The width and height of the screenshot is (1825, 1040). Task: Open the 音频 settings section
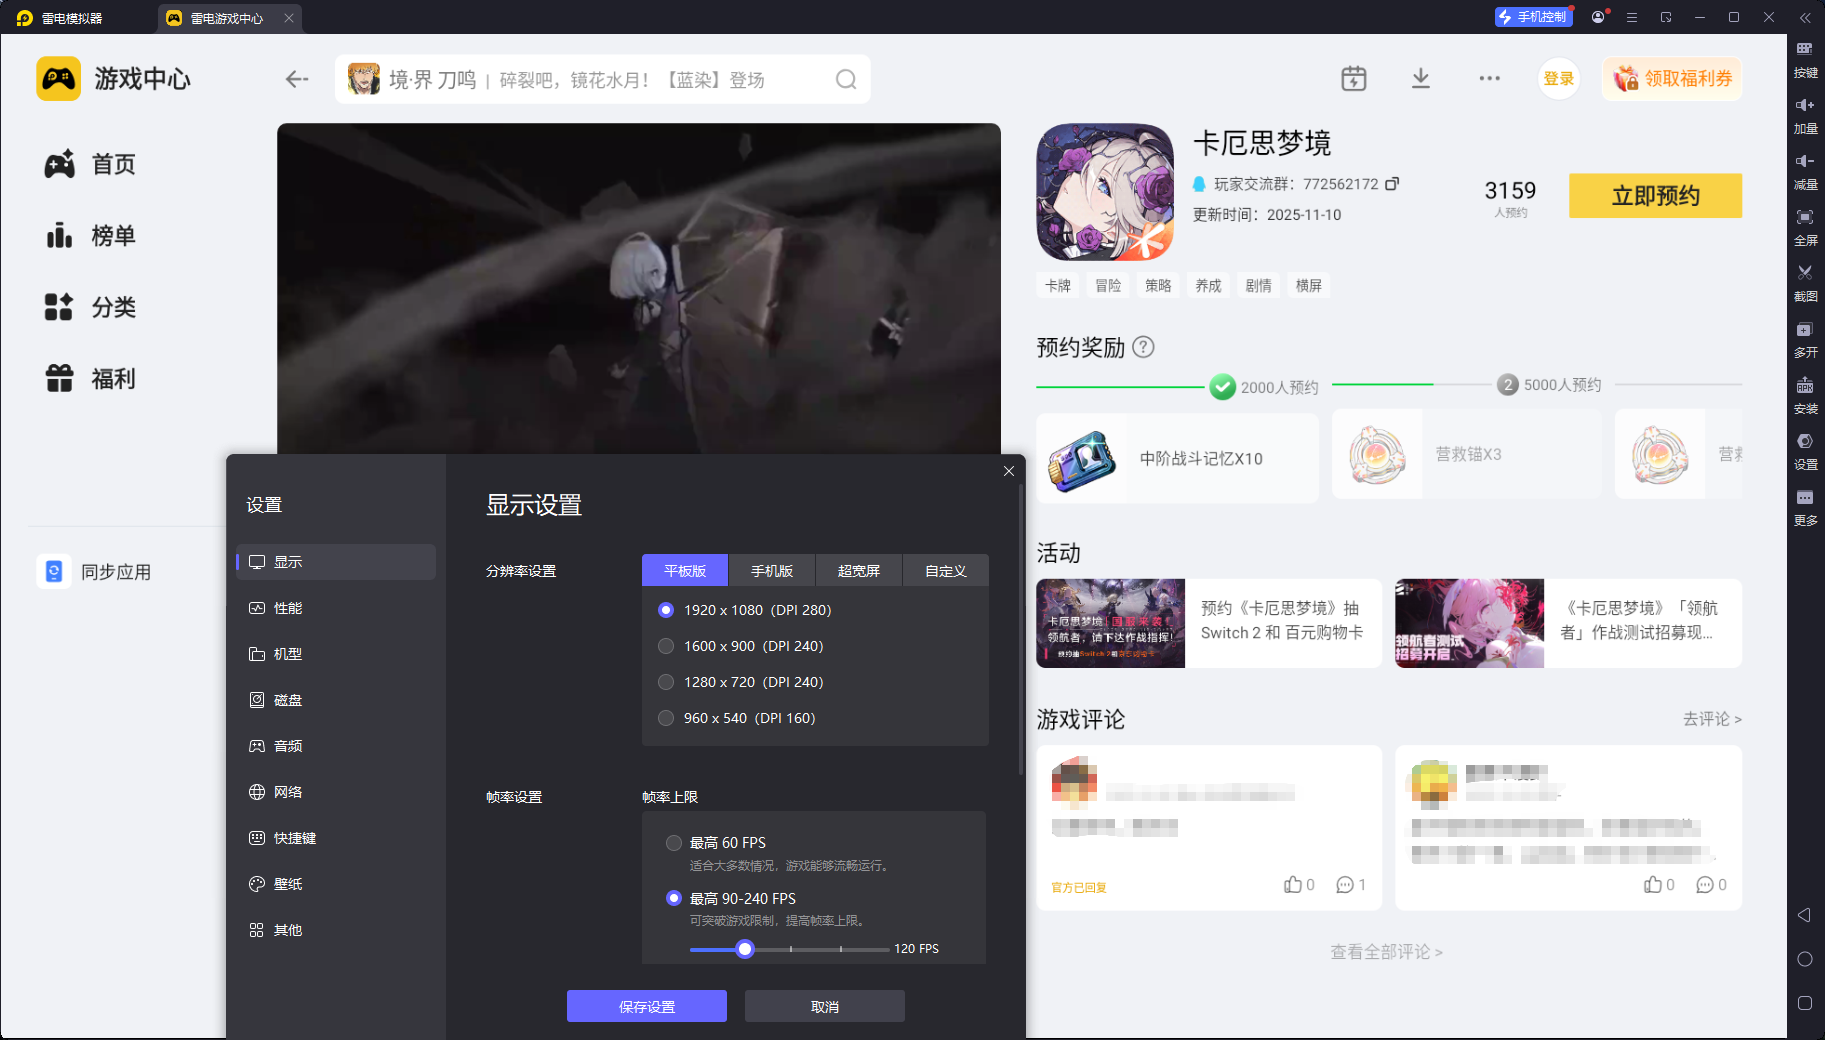(336, 746)
